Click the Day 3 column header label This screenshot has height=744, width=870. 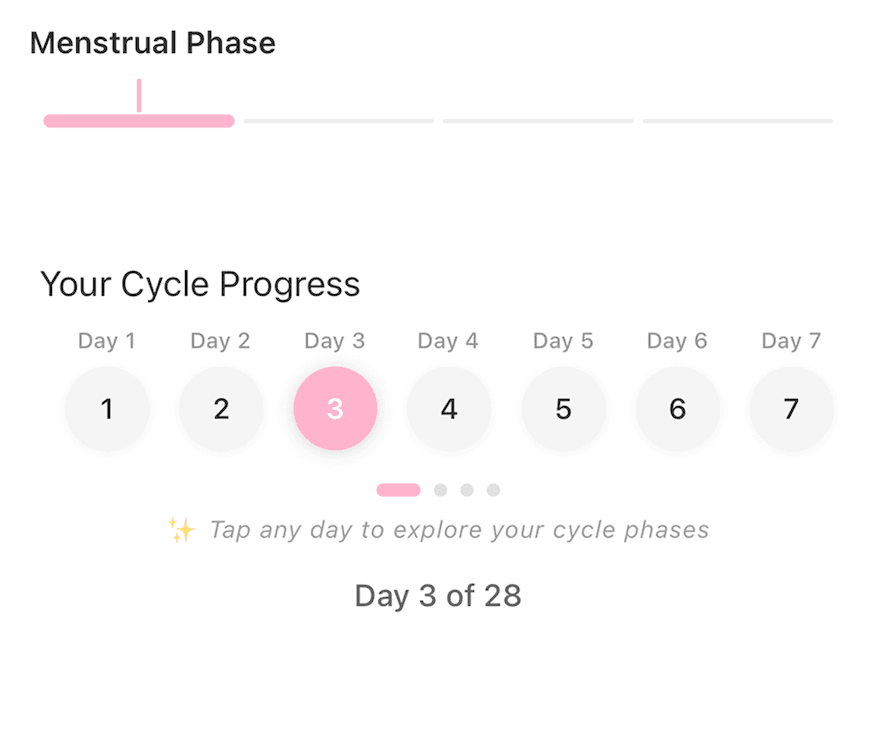pos(335,340)
